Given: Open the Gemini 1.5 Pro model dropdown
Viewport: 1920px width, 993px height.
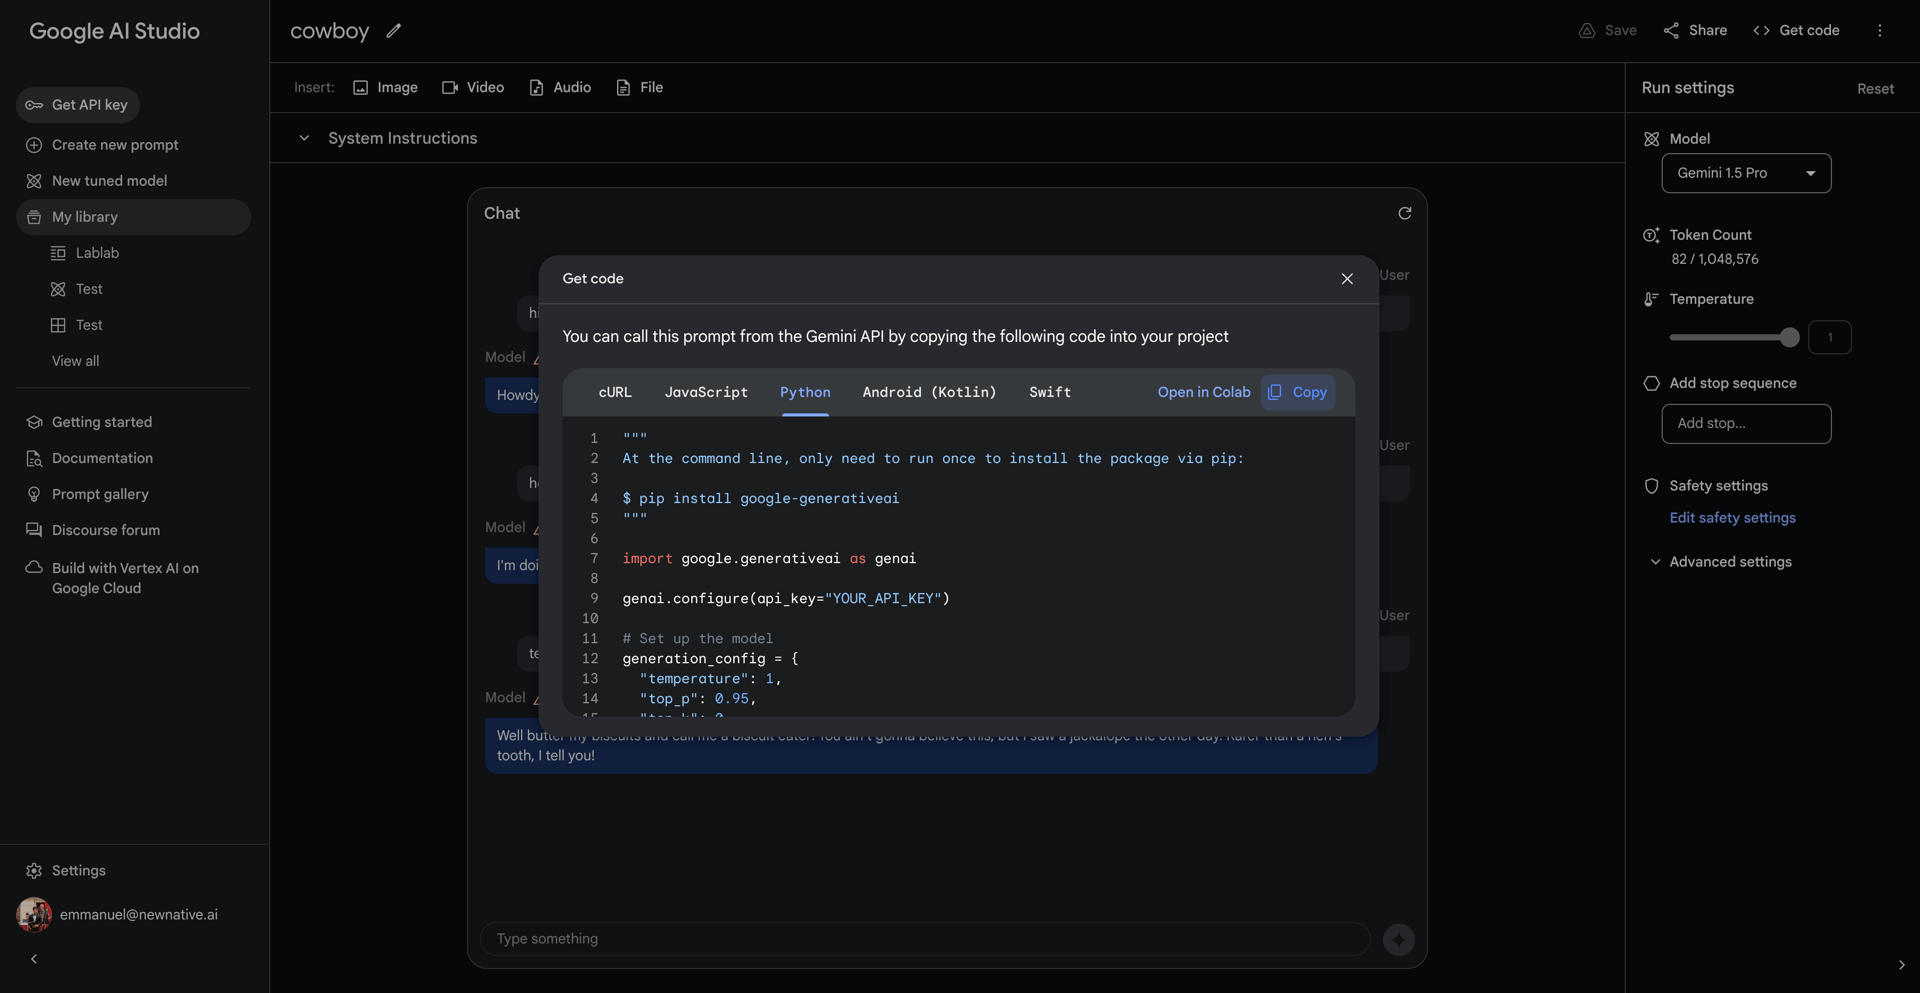Looking at the screenshot, I should [x=1746, y=173].
